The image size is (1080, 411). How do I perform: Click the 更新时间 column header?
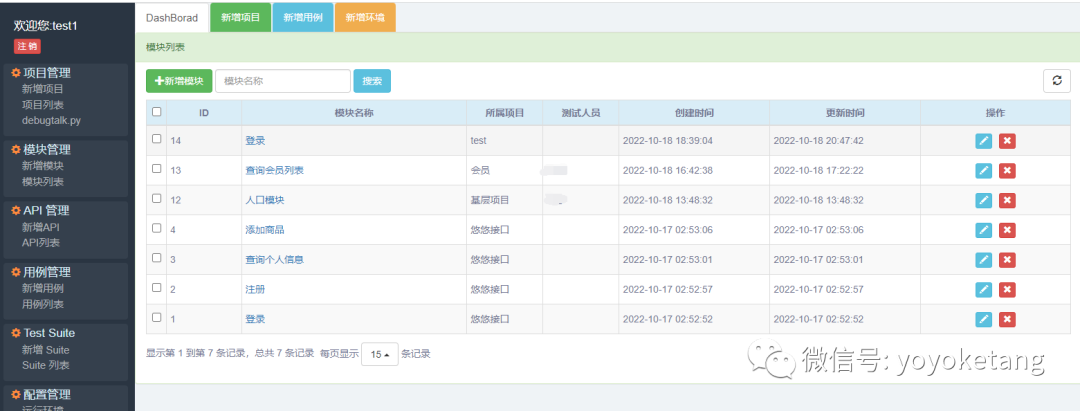click(845, 113)
